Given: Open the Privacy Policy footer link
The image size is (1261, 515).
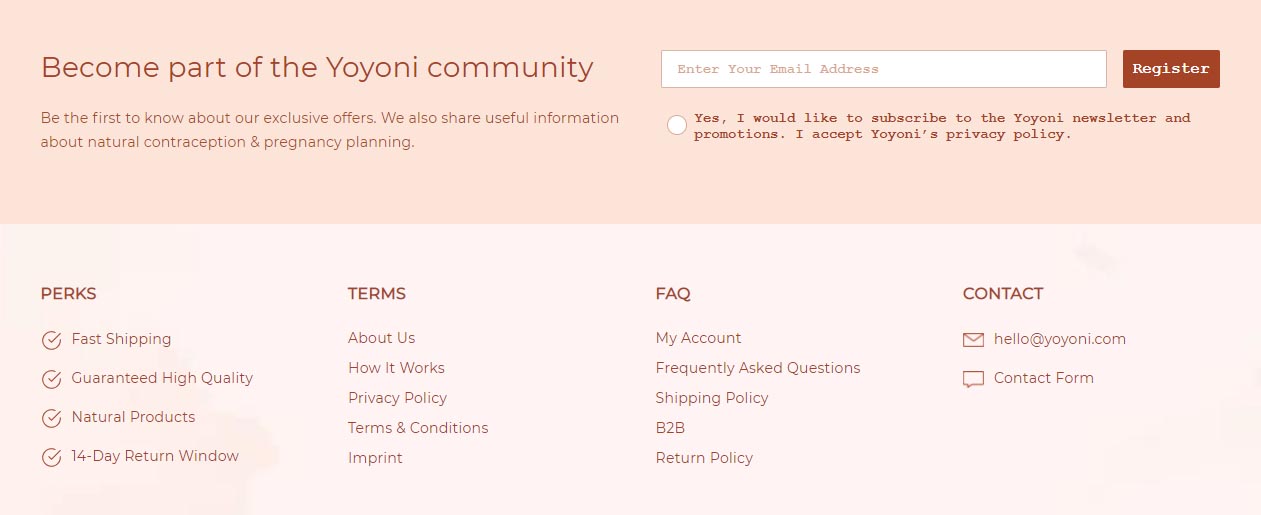Looking at the screenshot, I should [397, 398].
